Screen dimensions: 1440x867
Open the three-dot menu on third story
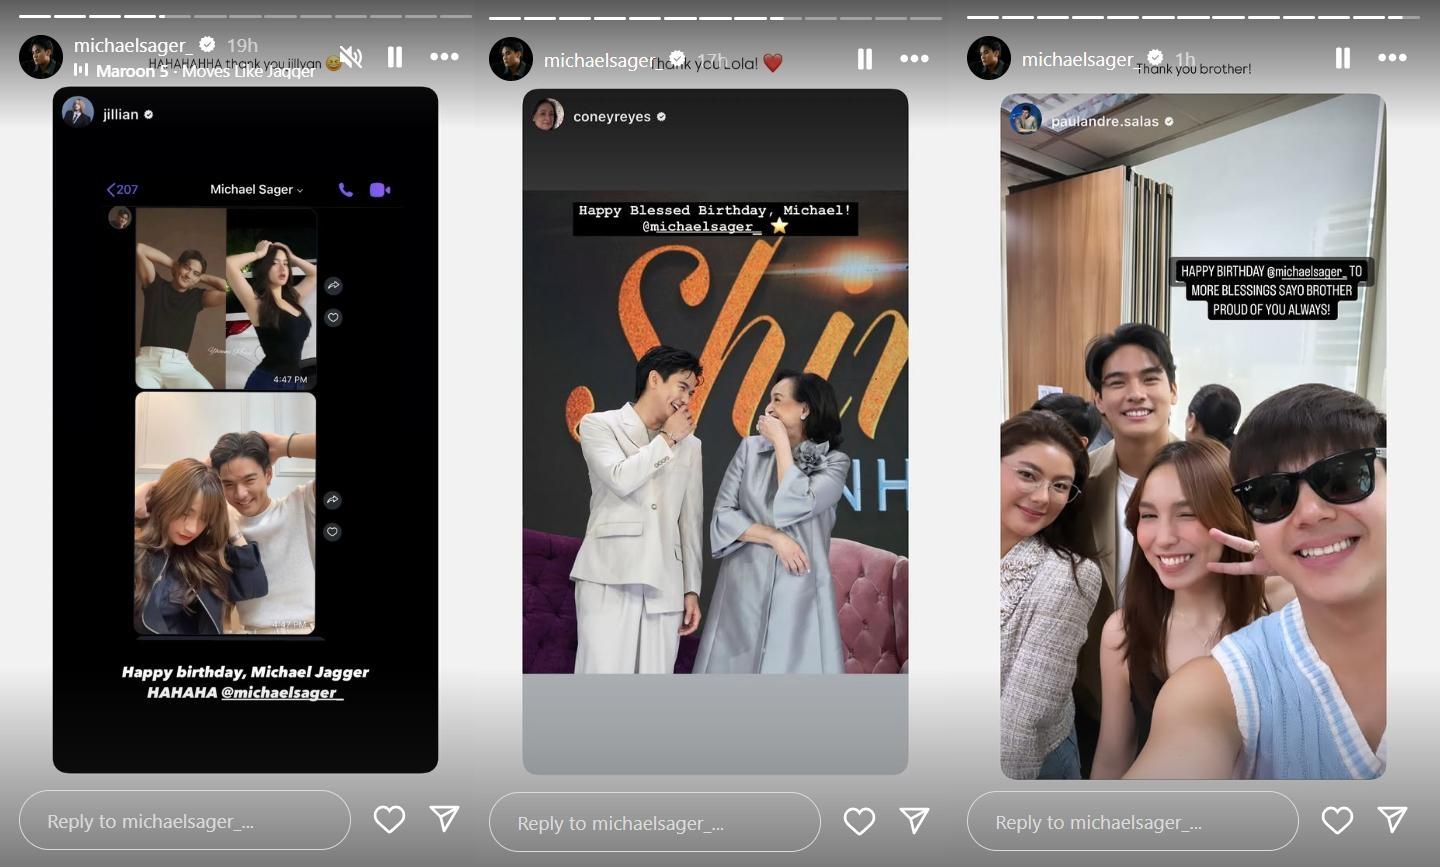(x=1392, y=58)
